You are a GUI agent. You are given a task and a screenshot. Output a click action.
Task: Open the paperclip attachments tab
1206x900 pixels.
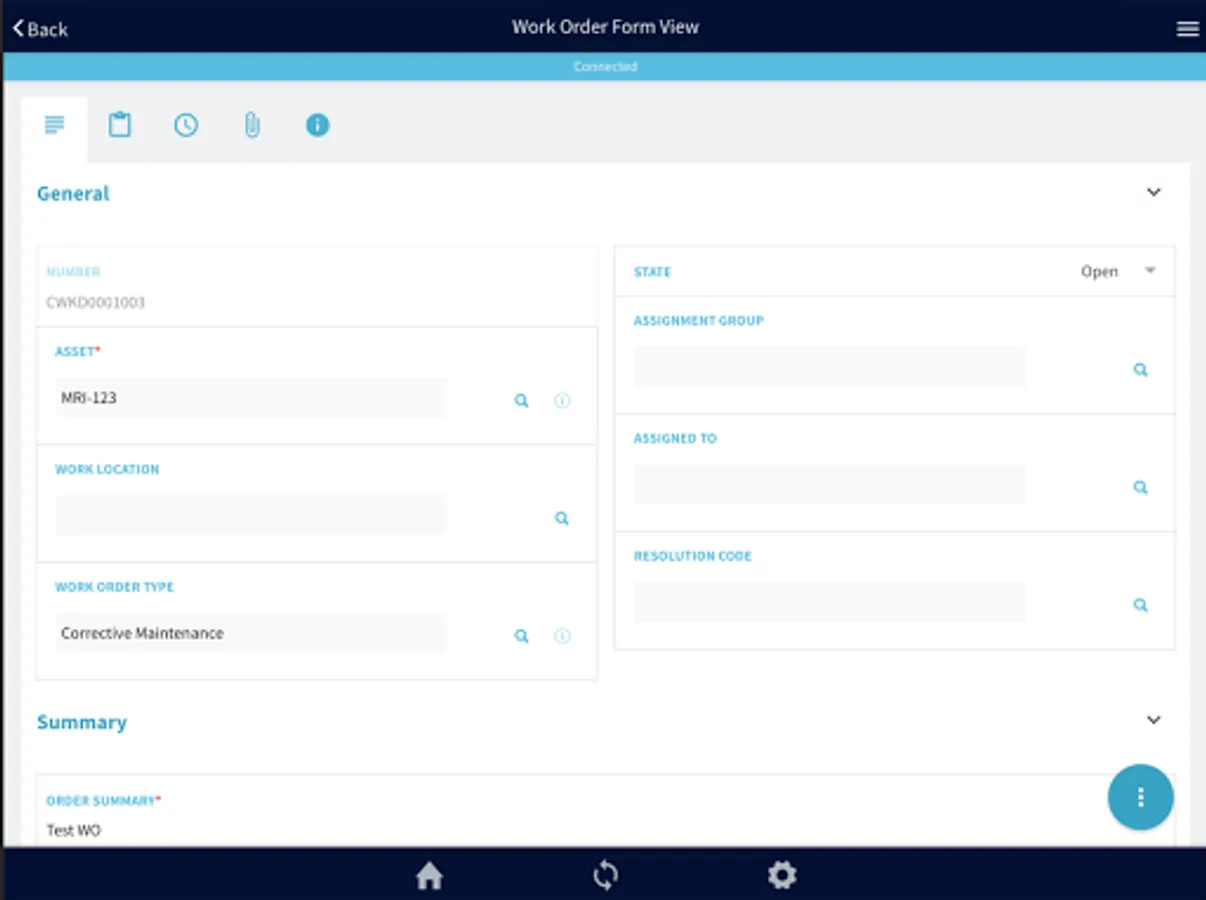pos(252,125)
